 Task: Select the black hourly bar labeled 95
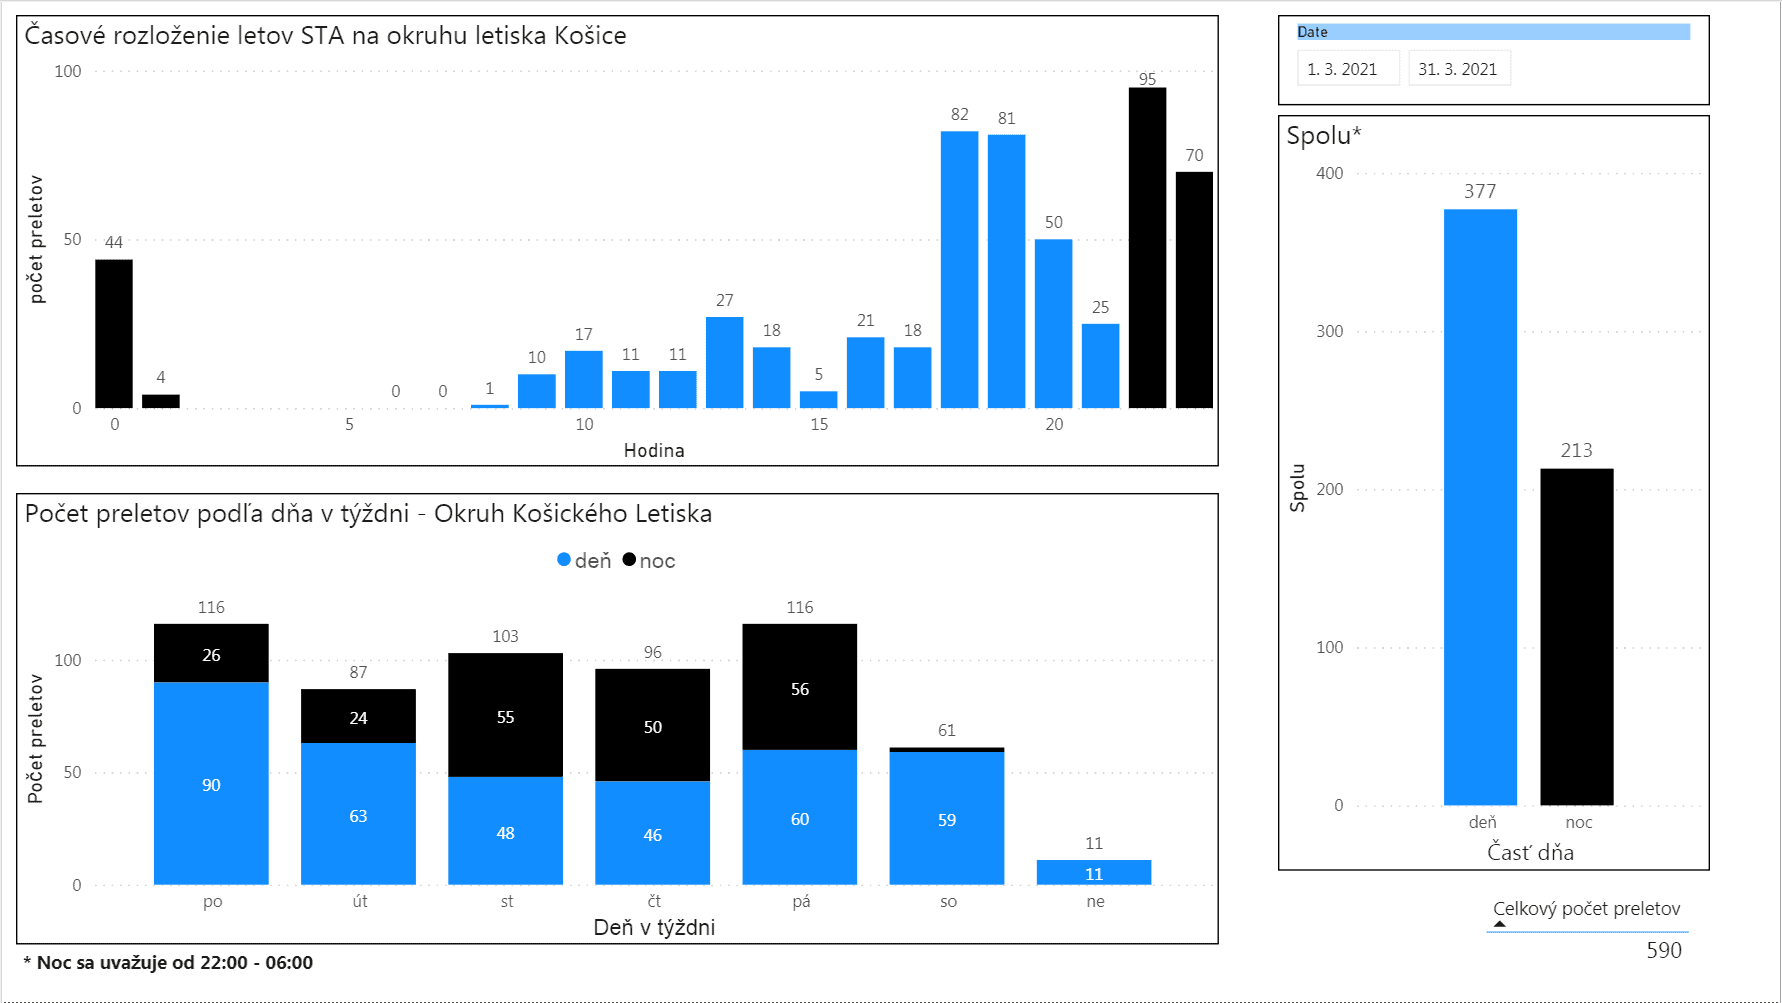1147,248
